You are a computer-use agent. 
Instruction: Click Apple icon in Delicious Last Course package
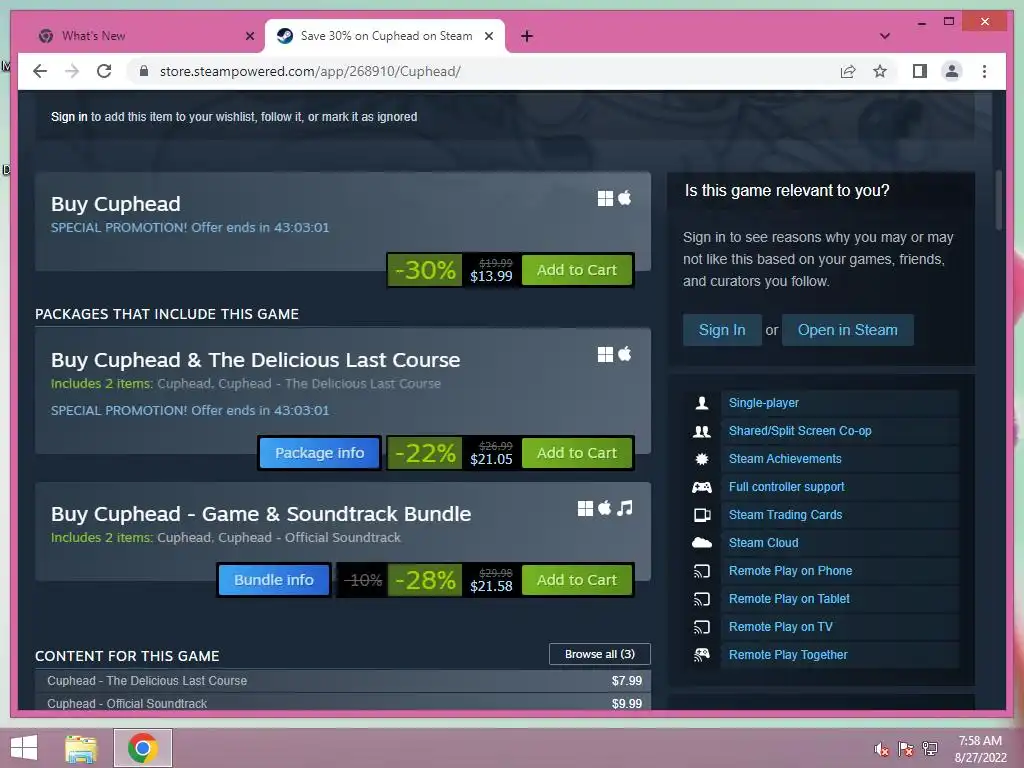click(625, 353)
